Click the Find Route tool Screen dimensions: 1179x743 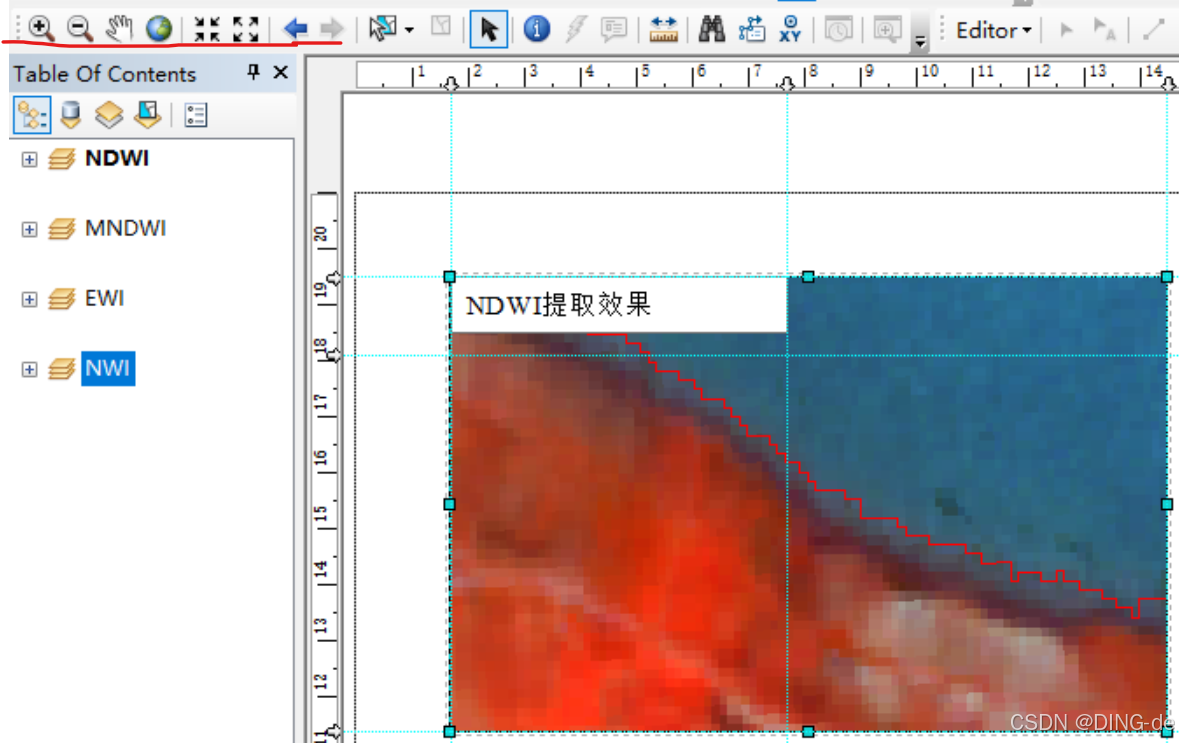[751, 29]
